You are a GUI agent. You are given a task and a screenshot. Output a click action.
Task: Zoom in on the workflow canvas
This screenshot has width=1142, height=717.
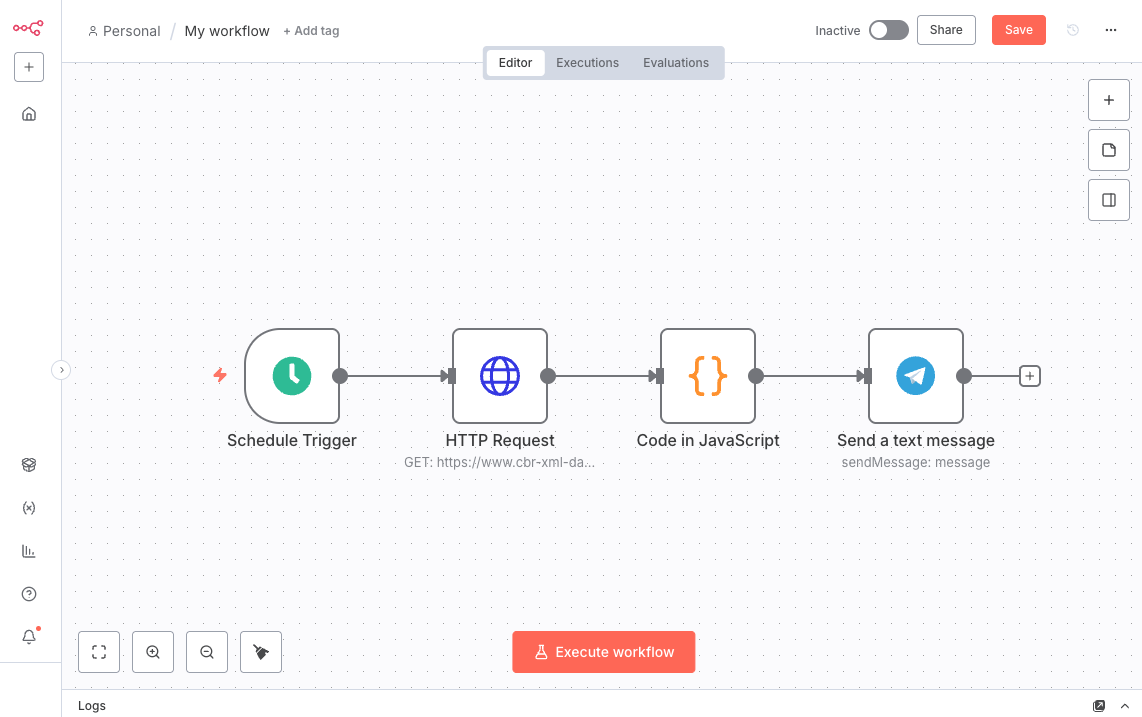click(152, 651)
